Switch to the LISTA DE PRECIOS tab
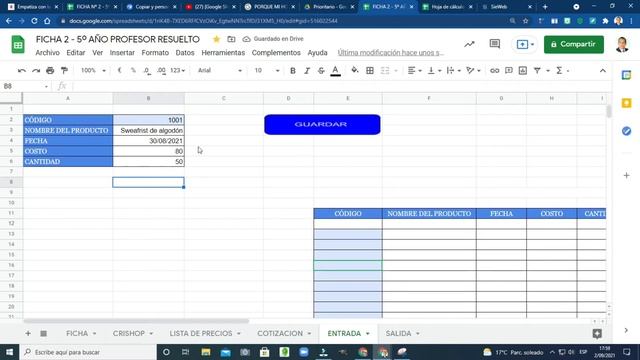The height and width of the screenshot is (360, 640). click(x=201, y=333)
